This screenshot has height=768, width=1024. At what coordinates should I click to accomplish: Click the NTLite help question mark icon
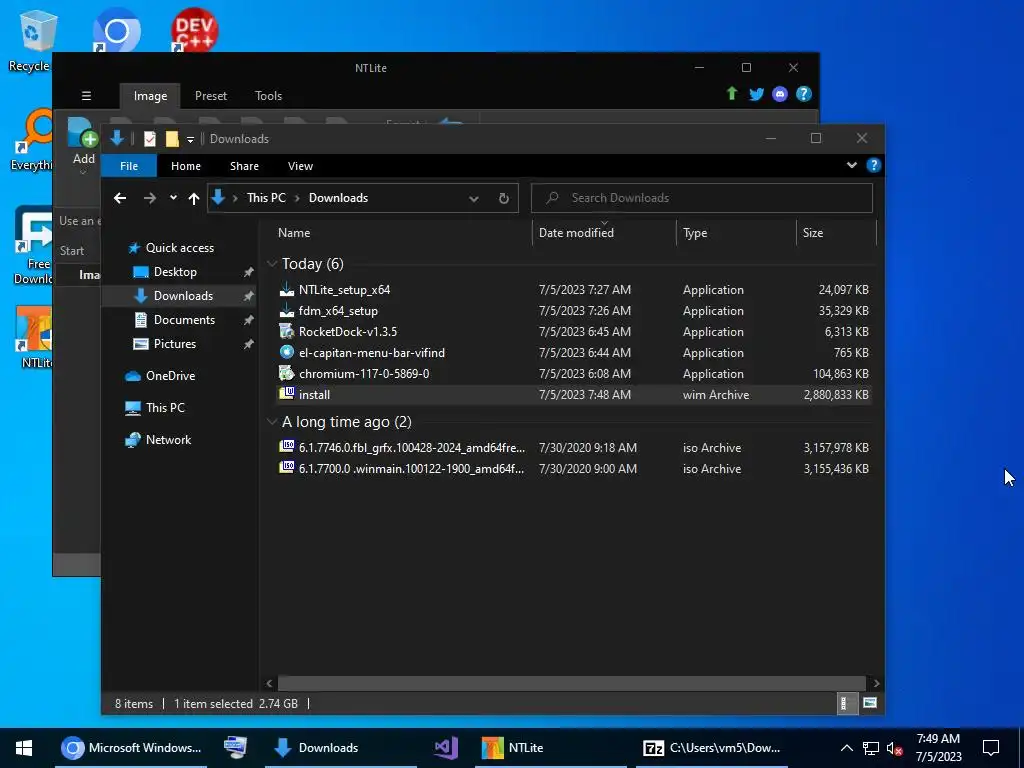click(804, 94)
